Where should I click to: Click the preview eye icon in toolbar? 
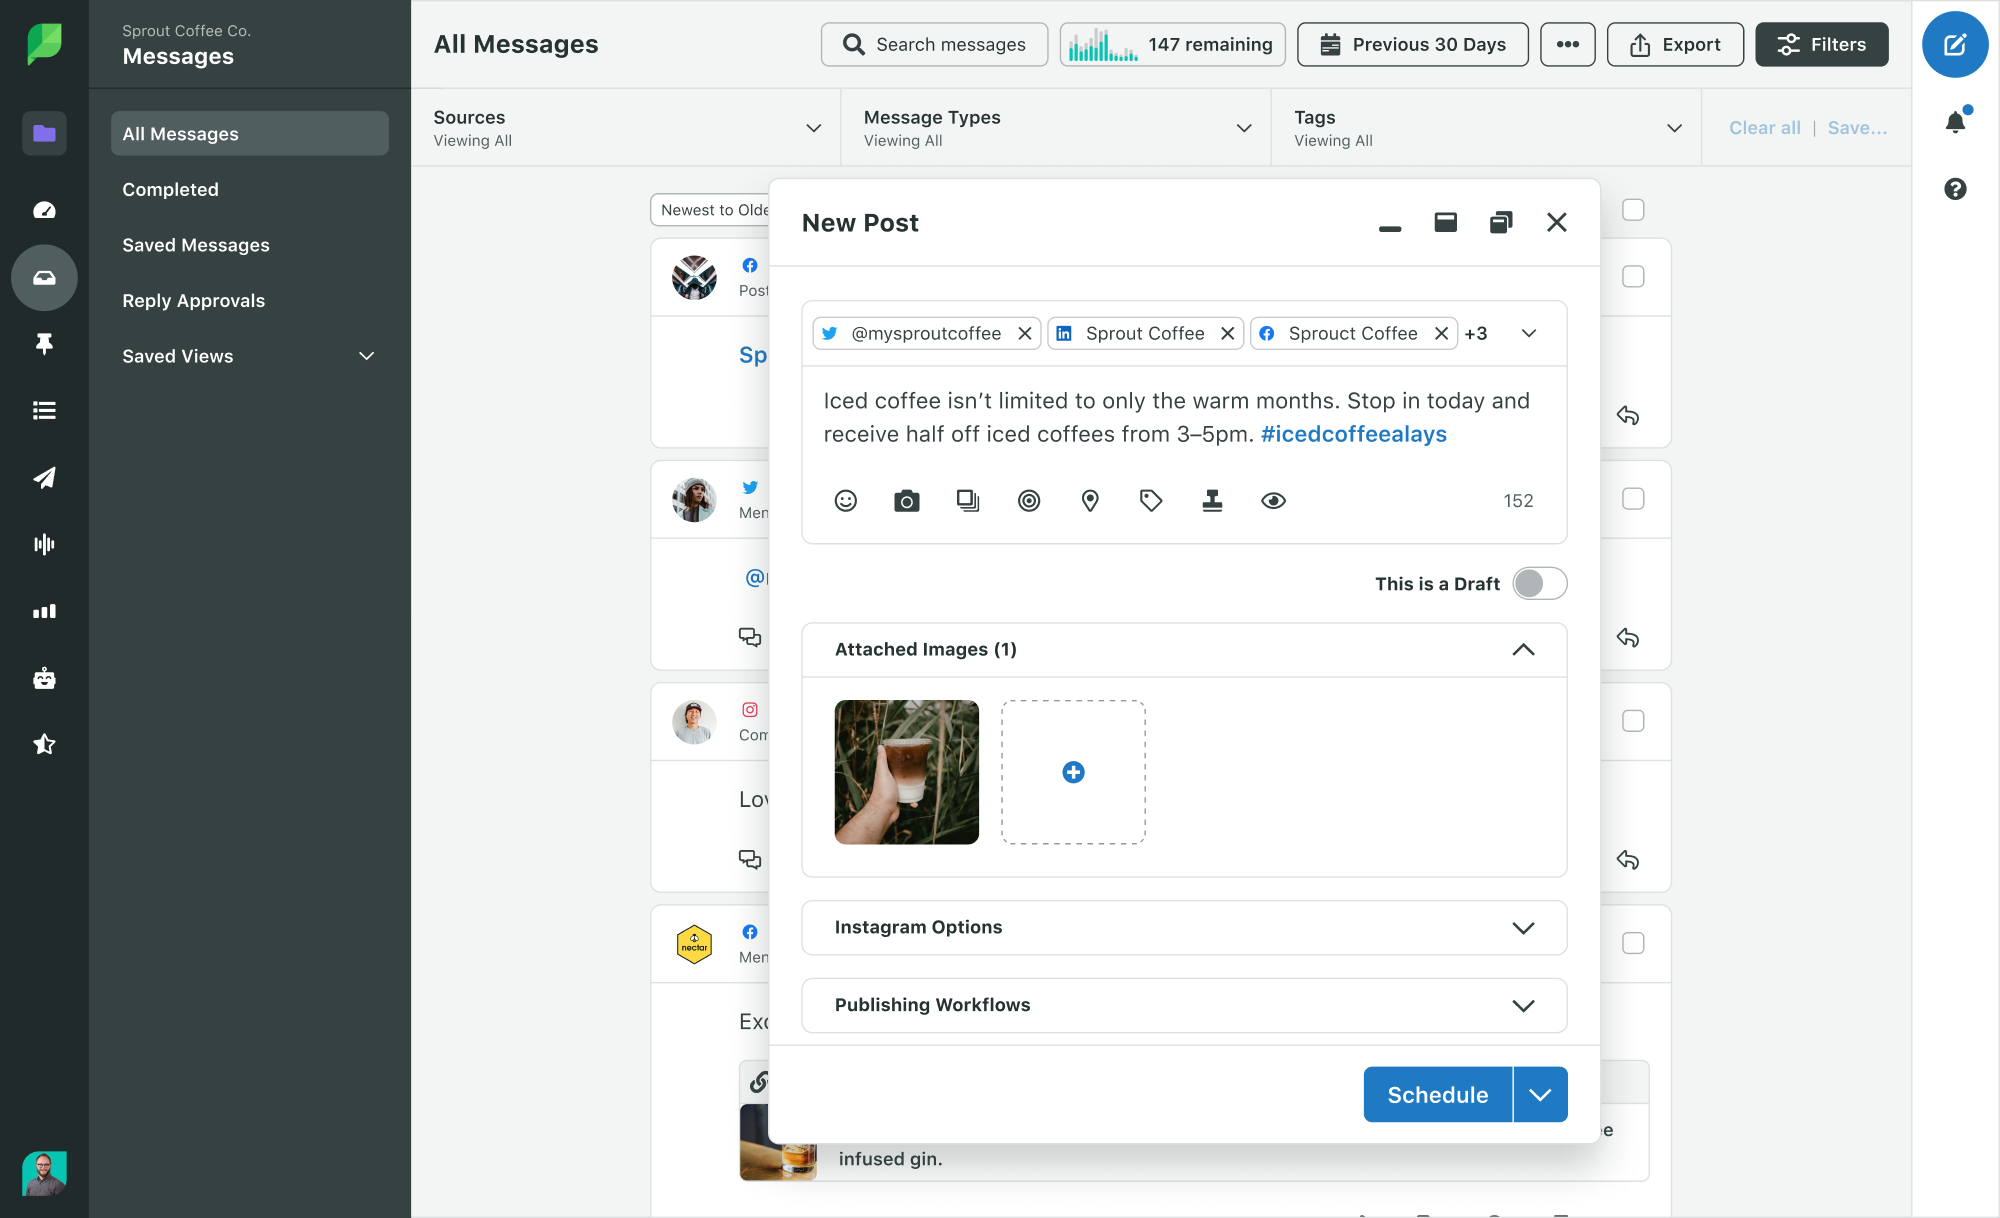point(1271,500)
